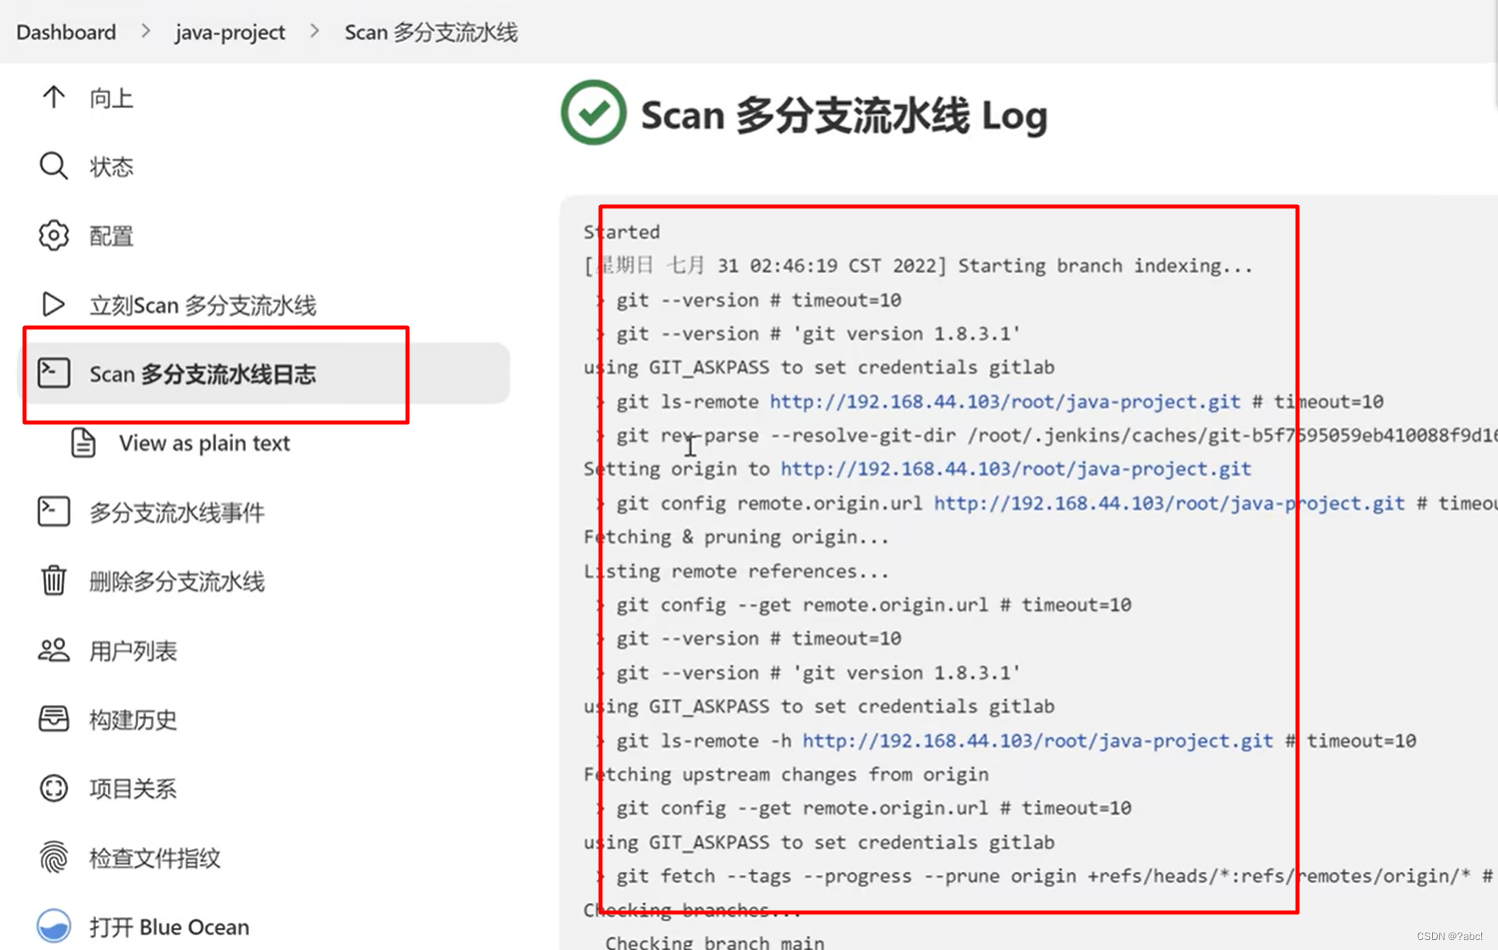1498x950 pixels.
Task: Click the terminal icon beside 多分支流水线事件
Action: pyautogui.click(x=53, y=511)
